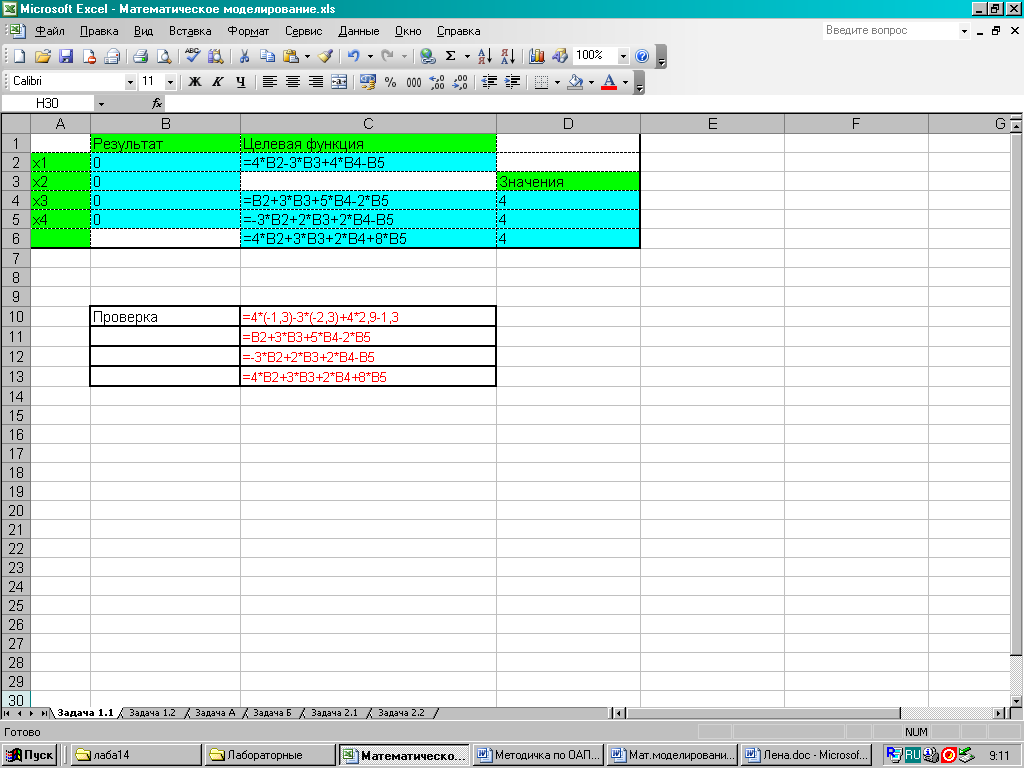The height and width of the screenshot is (768, 1024).
Task: Switch to the лаба14 folder in the taskbar
Action: (x=136, y=755)
